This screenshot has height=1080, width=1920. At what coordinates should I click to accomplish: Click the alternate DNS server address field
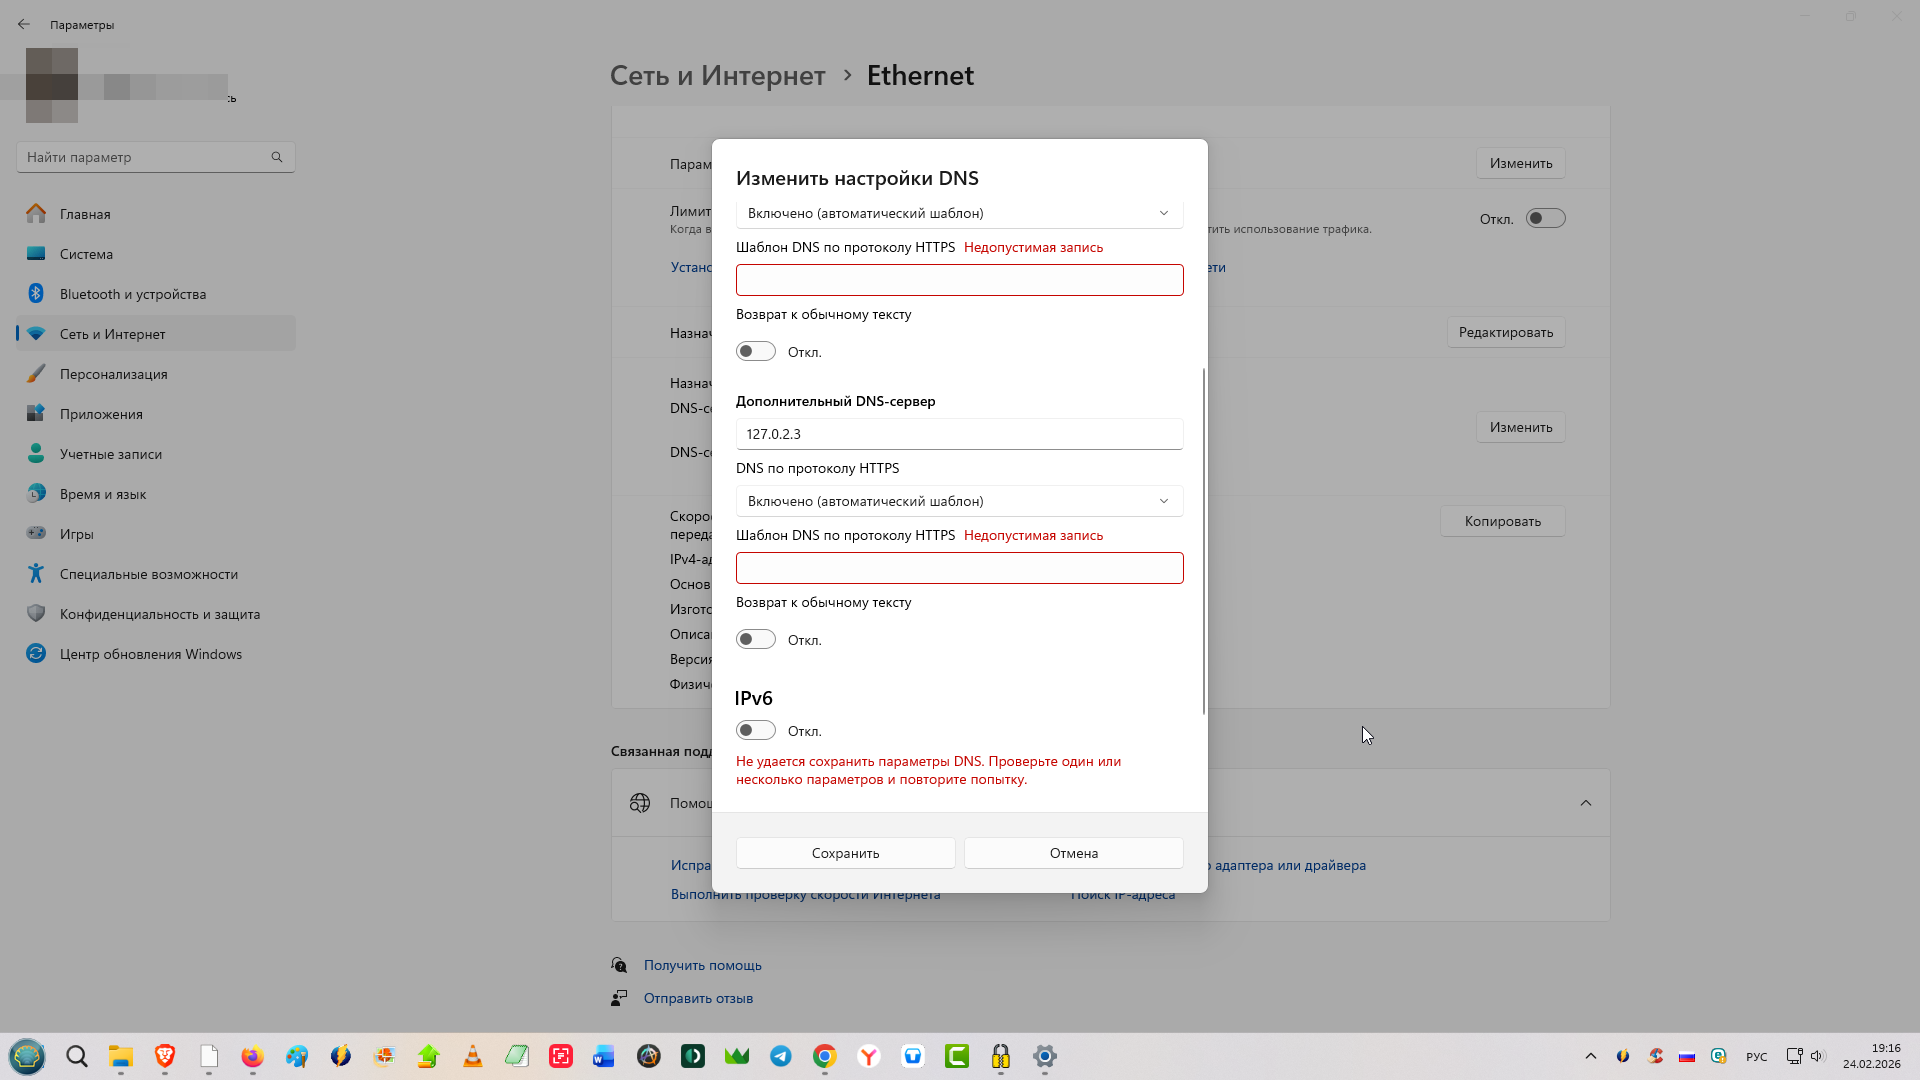coord(959,434)
